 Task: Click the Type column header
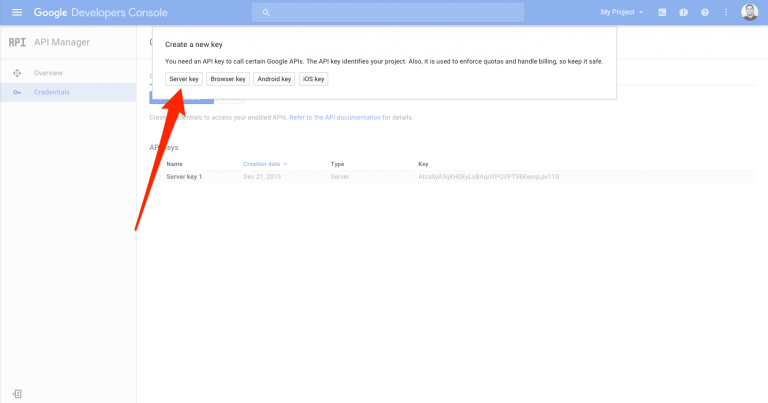337,164
